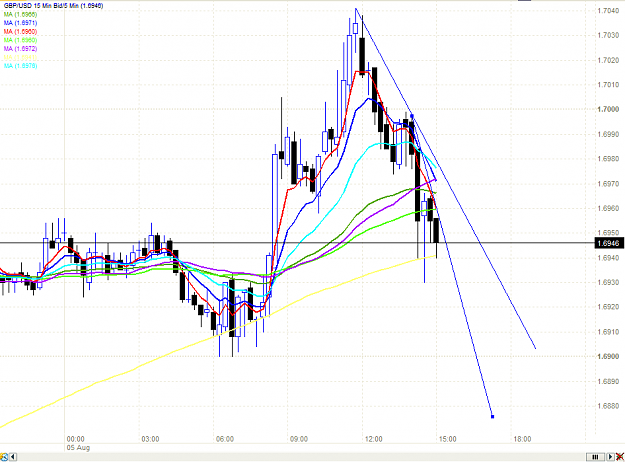This screenshot has height=462, width=625.
Task: Click the round icon in bottom-left corner
Action: click(4, 457)
